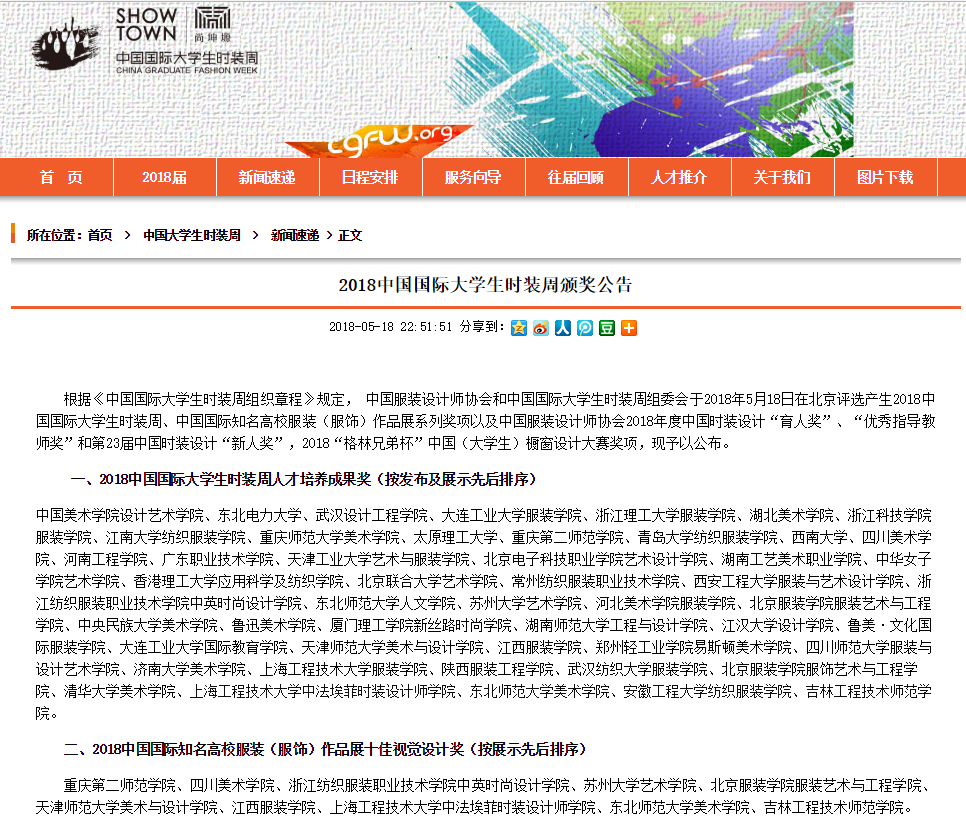The image size is (966, 834).
Task: Go to 人才推介 navigation item
Action: (x=679, y=178)
